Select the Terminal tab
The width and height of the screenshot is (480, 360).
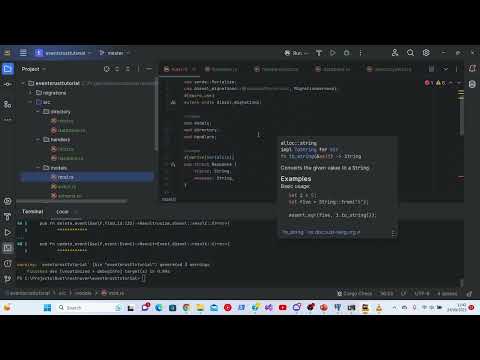point(32,212)
